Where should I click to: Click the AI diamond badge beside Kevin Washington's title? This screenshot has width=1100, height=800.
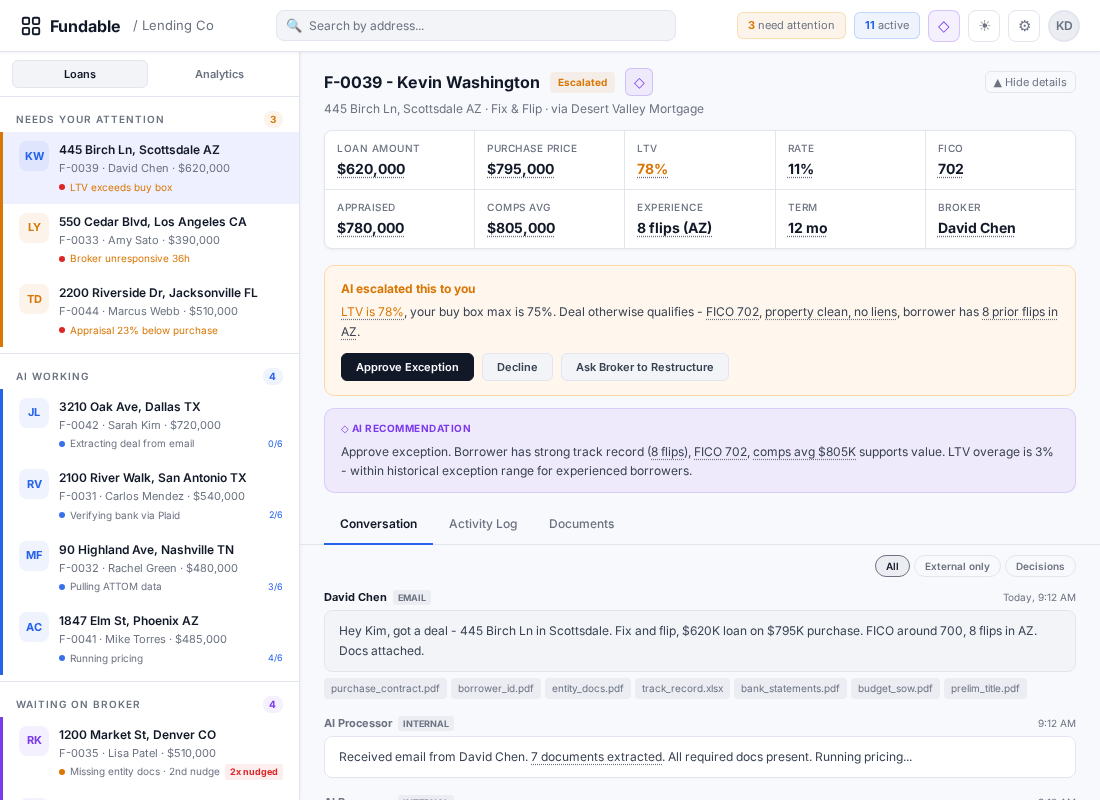[x=639, y=82]
